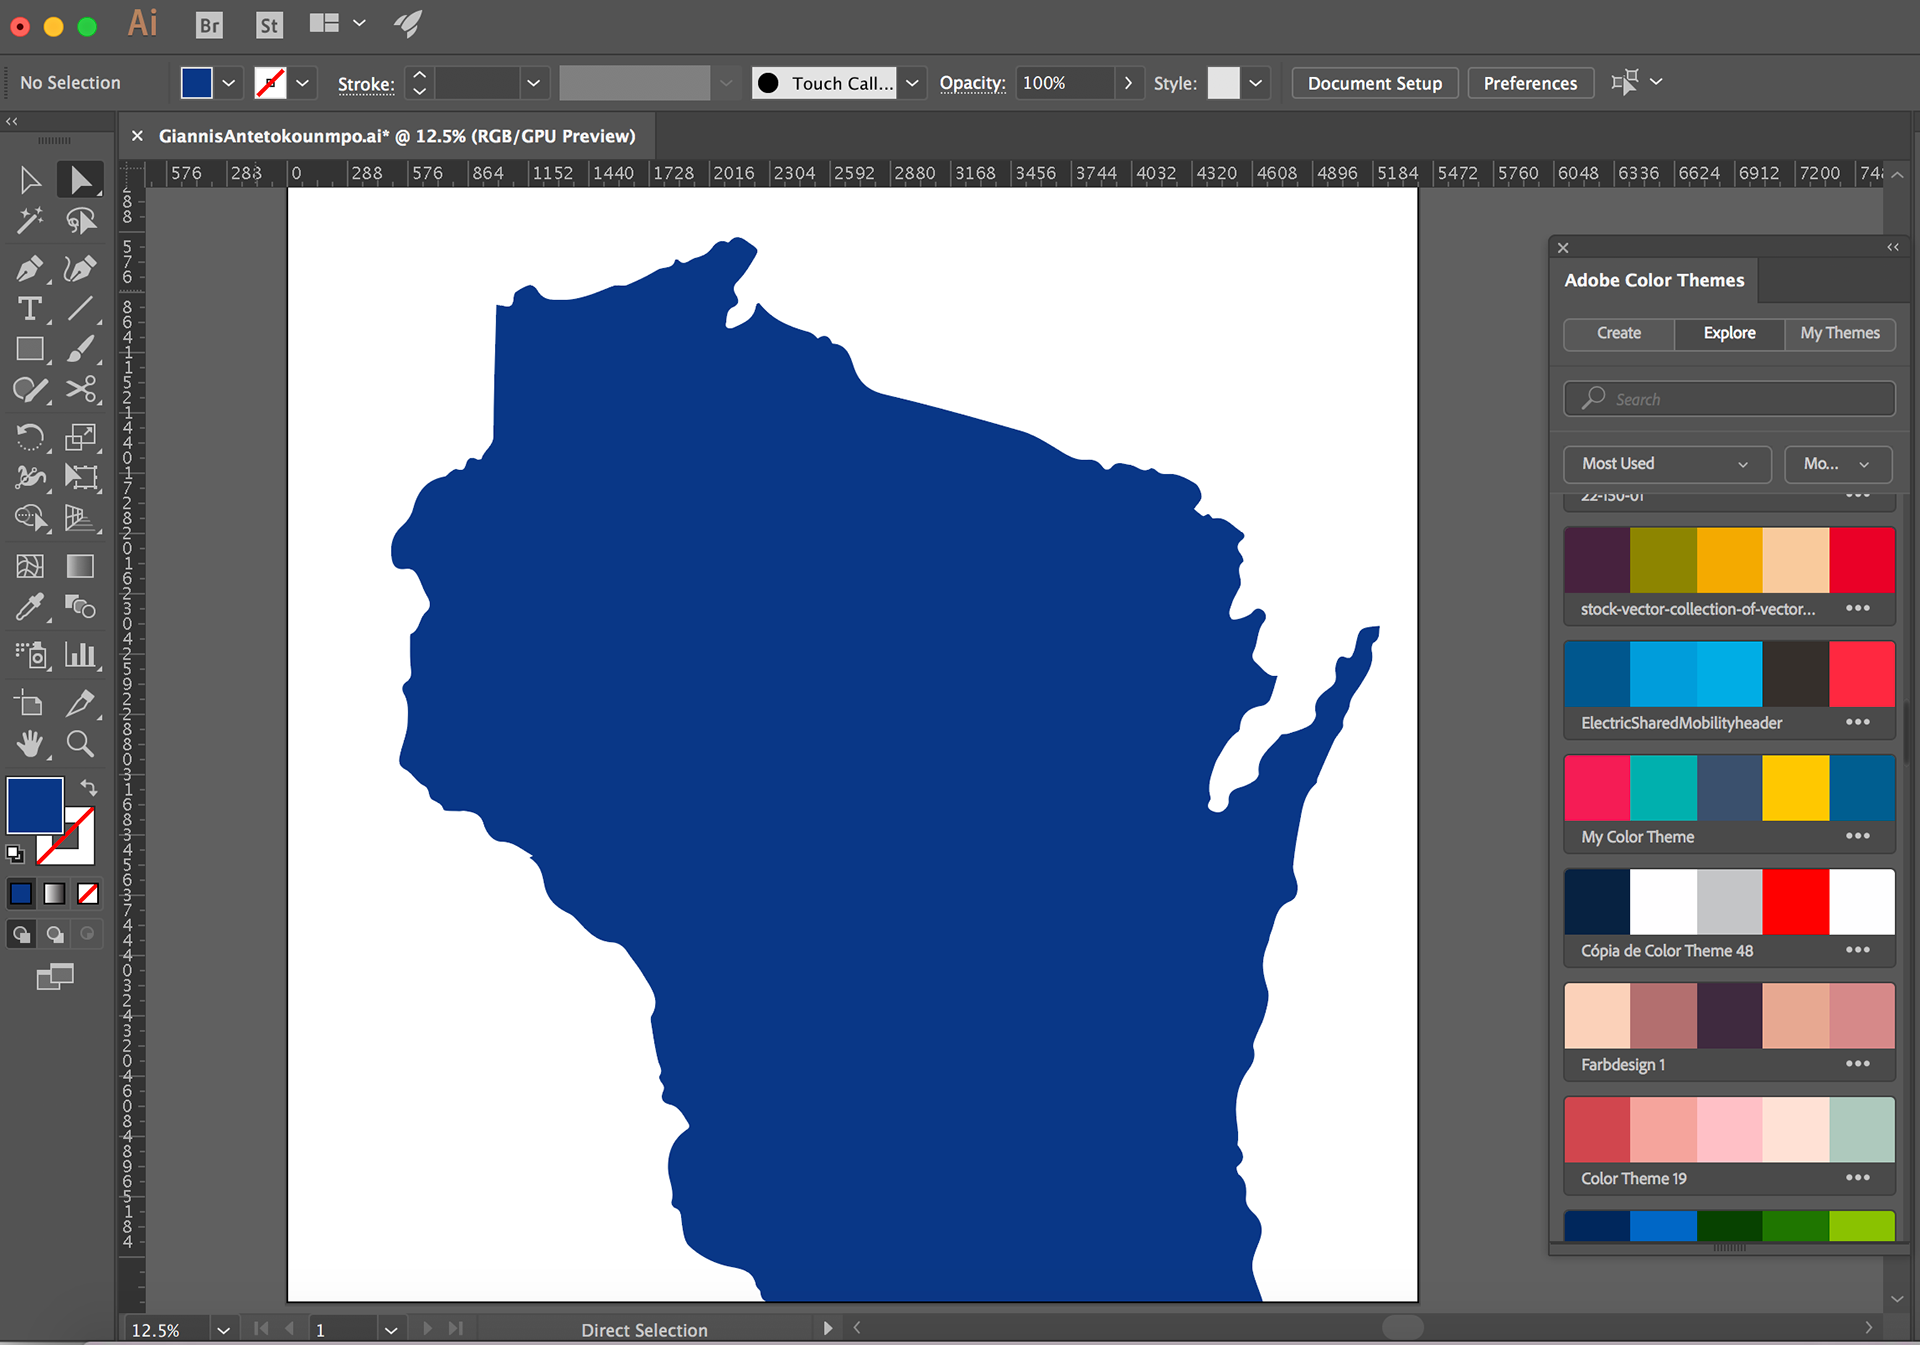Switch to the My Themes tab
Screen dimensions: 1920x1345
1839,333
